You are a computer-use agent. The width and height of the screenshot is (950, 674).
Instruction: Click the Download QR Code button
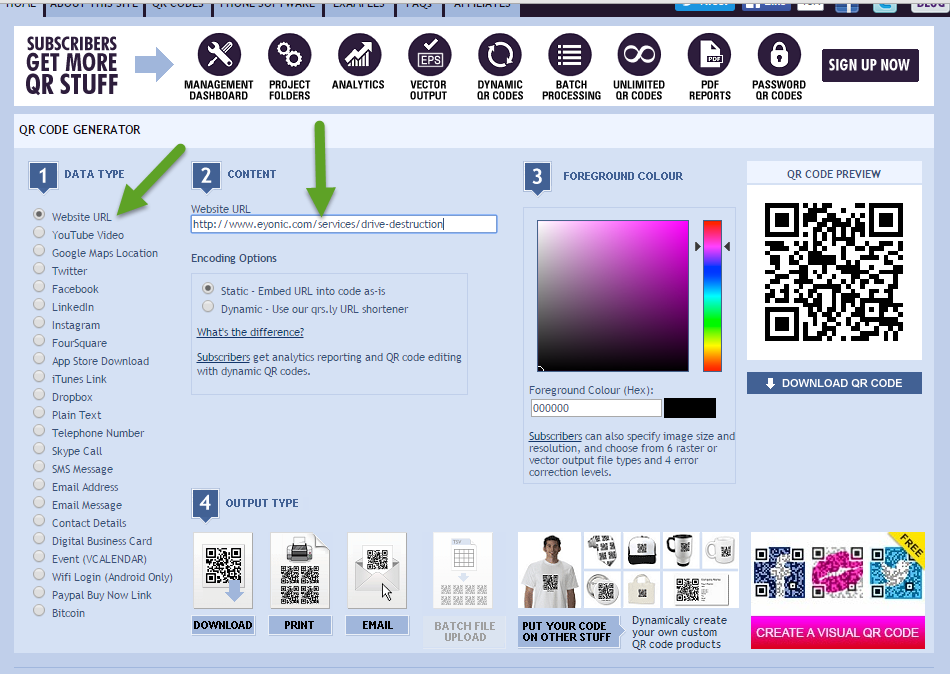(x=834, y=383)
